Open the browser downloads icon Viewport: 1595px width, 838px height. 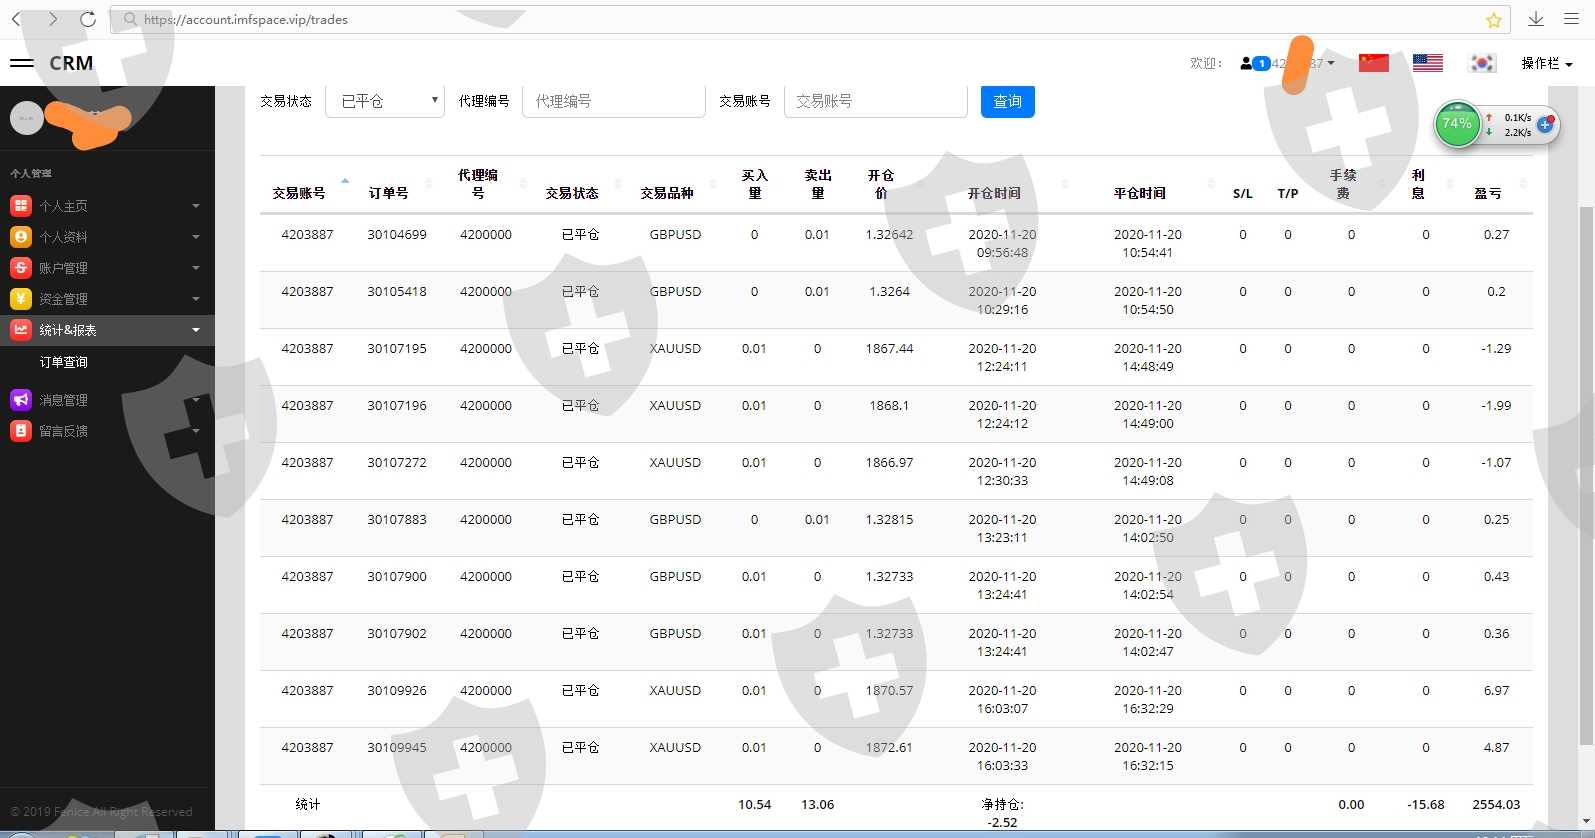[1535, 19]
